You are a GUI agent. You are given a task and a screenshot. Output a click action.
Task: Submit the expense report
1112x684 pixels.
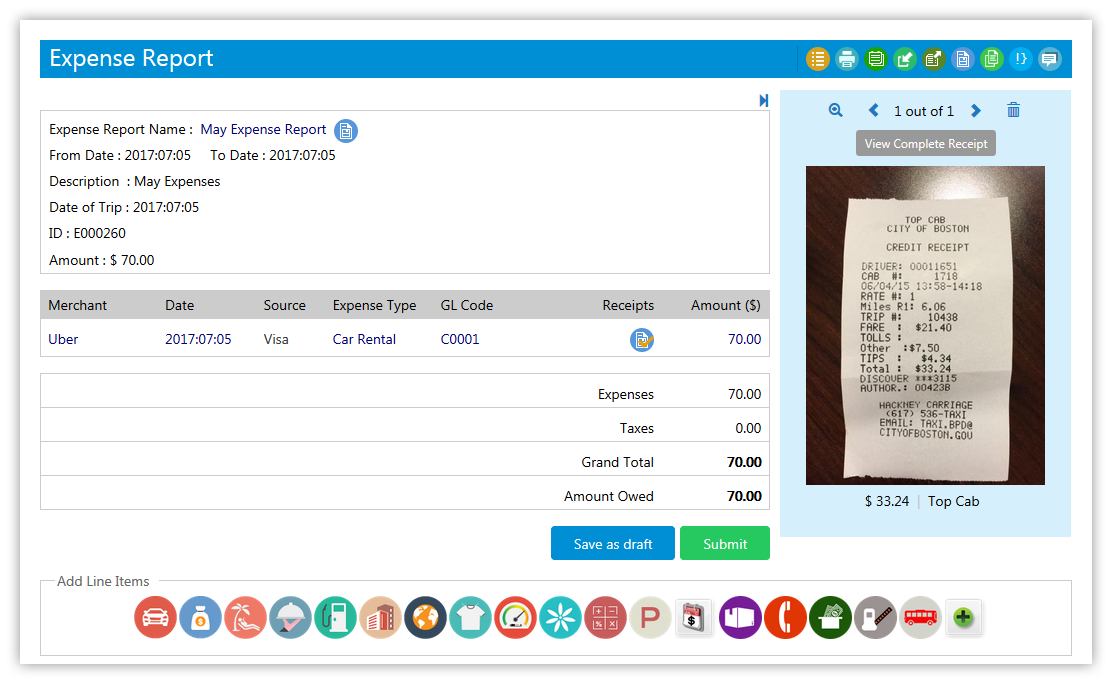pos(725,544)
